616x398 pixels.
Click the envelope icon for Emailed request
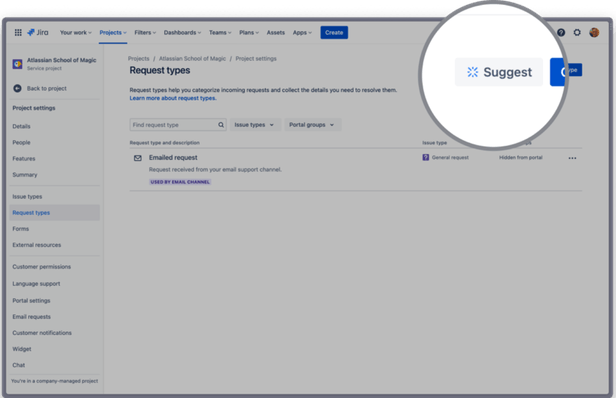click(138, 158)
